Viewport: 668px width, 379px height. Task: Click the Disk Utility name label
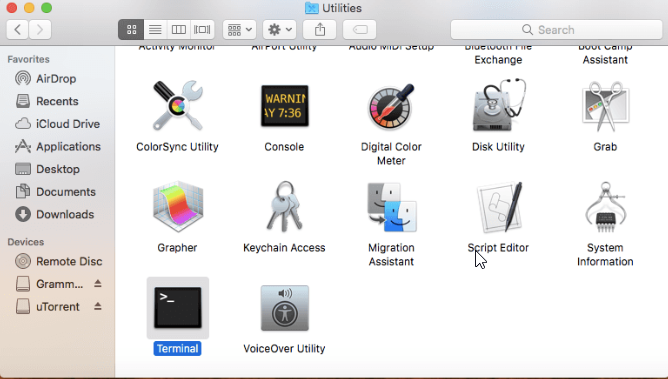pos(498,146)
